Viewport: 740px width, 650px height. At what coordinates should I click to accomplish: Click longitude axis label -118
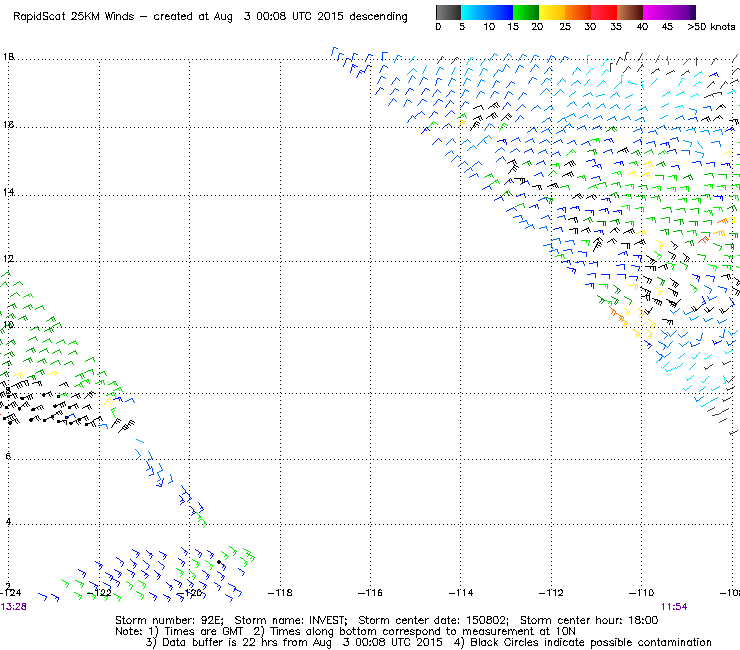(280, 592)
